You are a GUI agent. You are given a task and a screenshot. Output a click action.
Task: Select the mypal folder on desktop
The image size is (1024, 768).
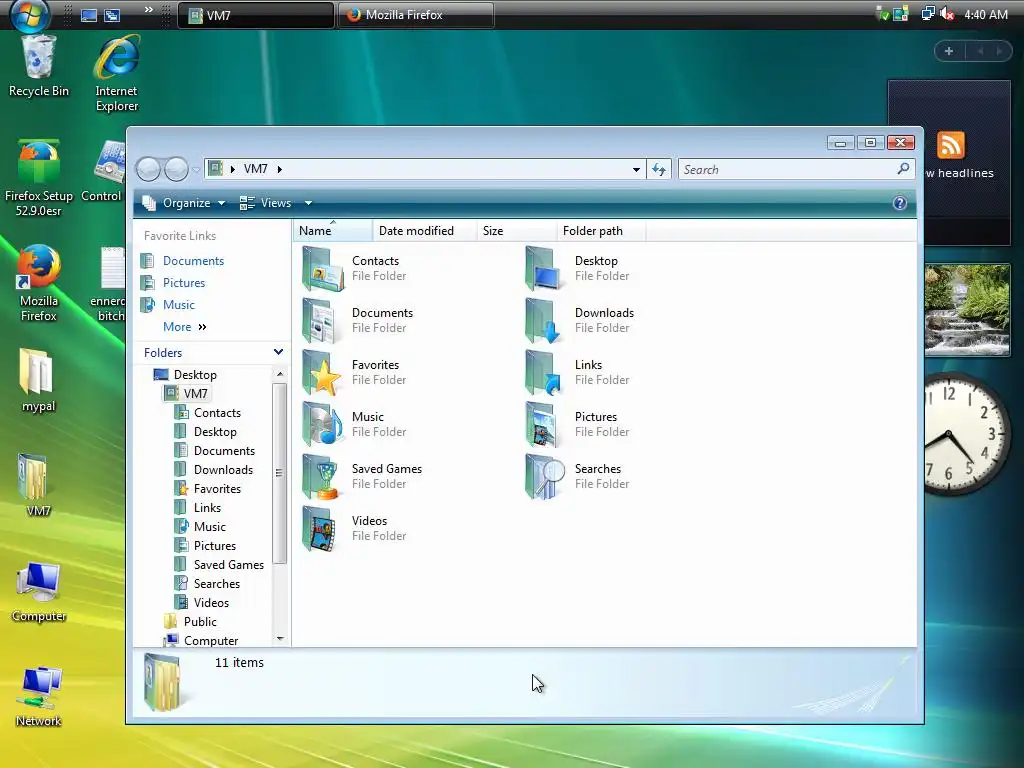pyautogui.click(x=39, y=380)
